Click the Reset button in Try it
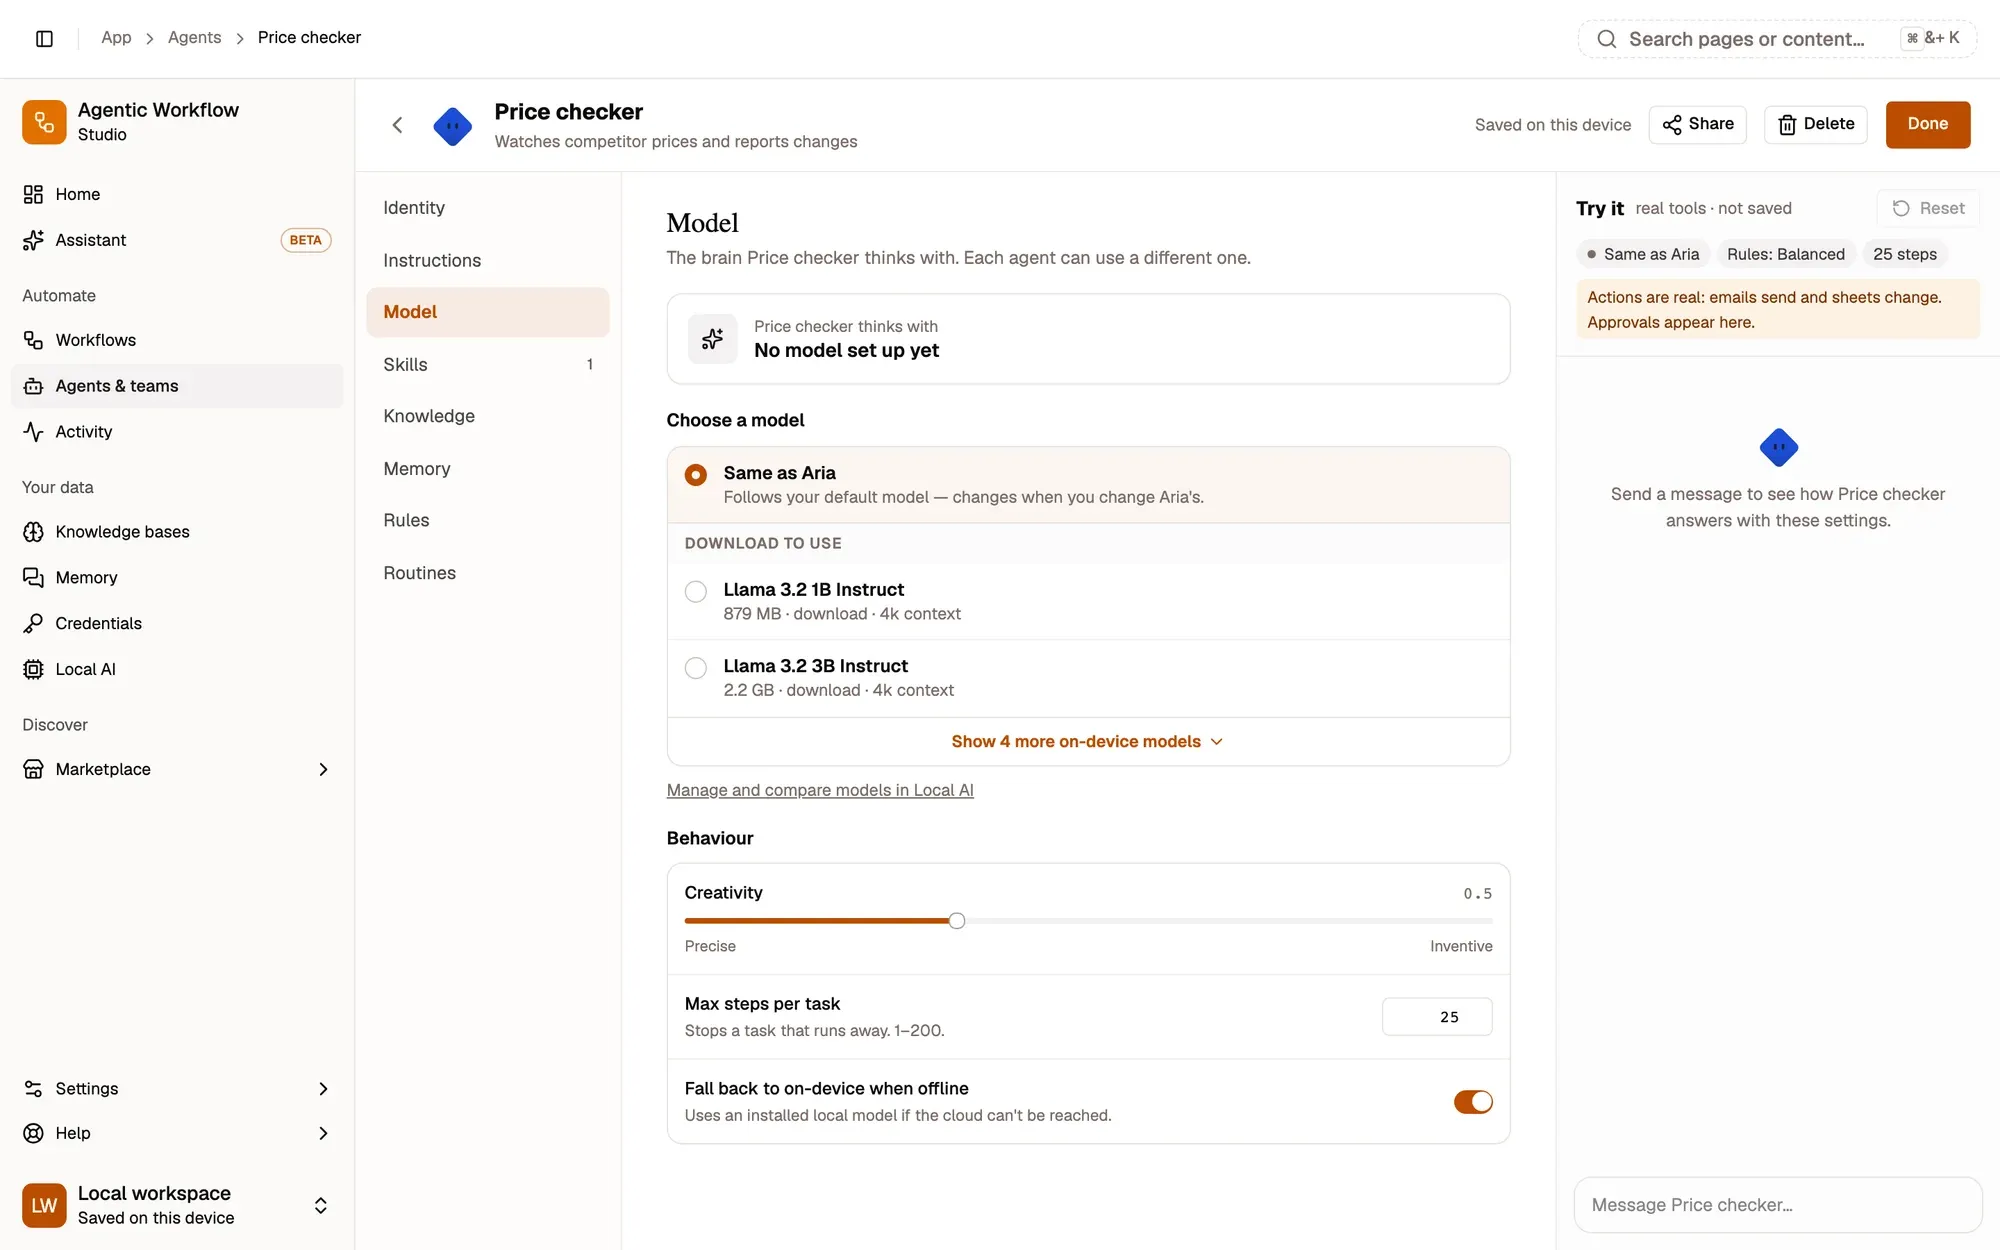Screen dimensions: 2000x1250 point(1928,208)
